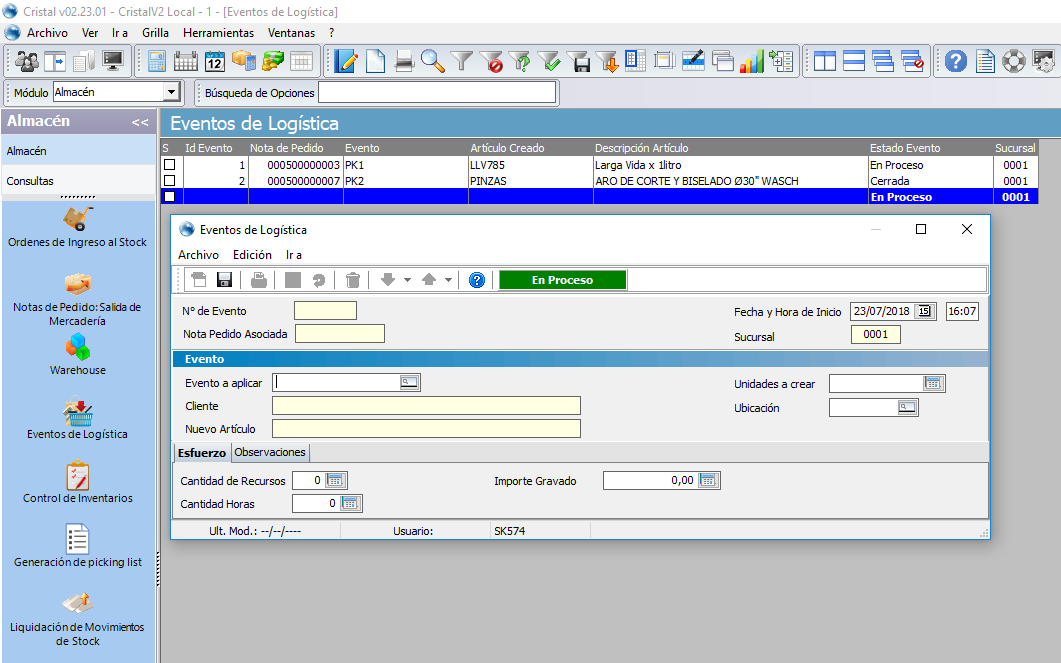1061x663 pixels.
Task: Switch to the Observaciones tab
Action: coord(270,452)
